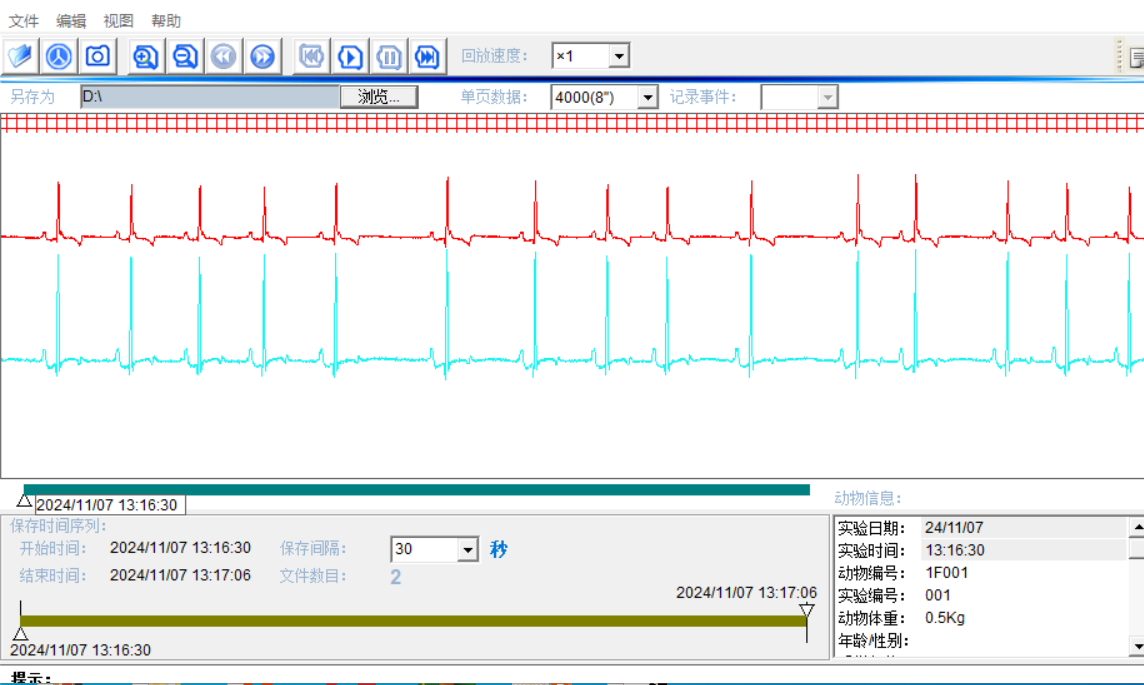Open the 回放速度 playback speed dropdown
Viewport: 1144px width, 685px height.
pyautogui.click(x=619, y=56)
